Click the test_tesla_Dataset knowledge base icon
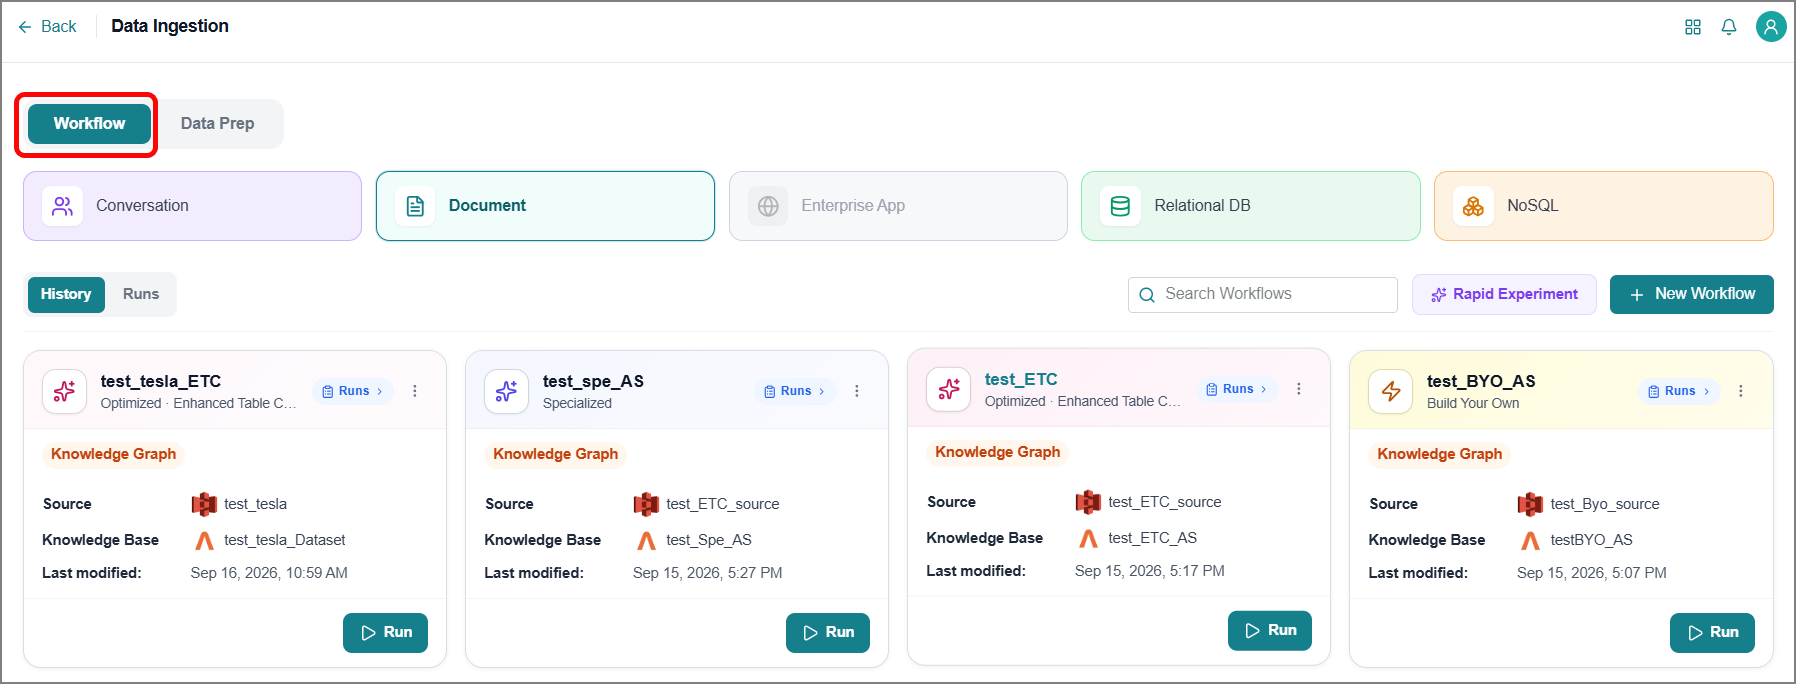 (204, 541)
